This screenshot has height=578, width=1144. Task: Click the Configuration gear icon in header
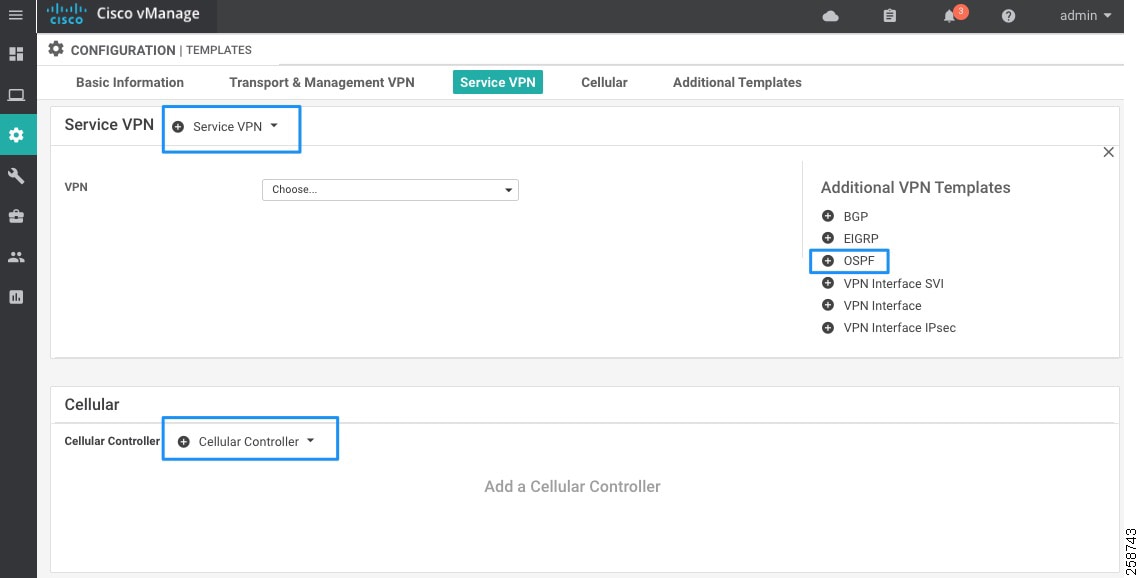[x=55, y=49]
